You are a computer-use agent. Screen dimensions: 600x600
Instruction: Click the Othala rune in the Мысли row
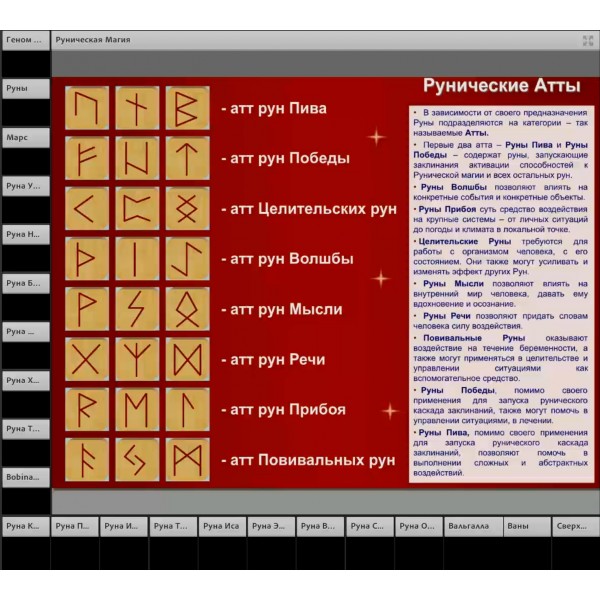[x=187, y=309]
